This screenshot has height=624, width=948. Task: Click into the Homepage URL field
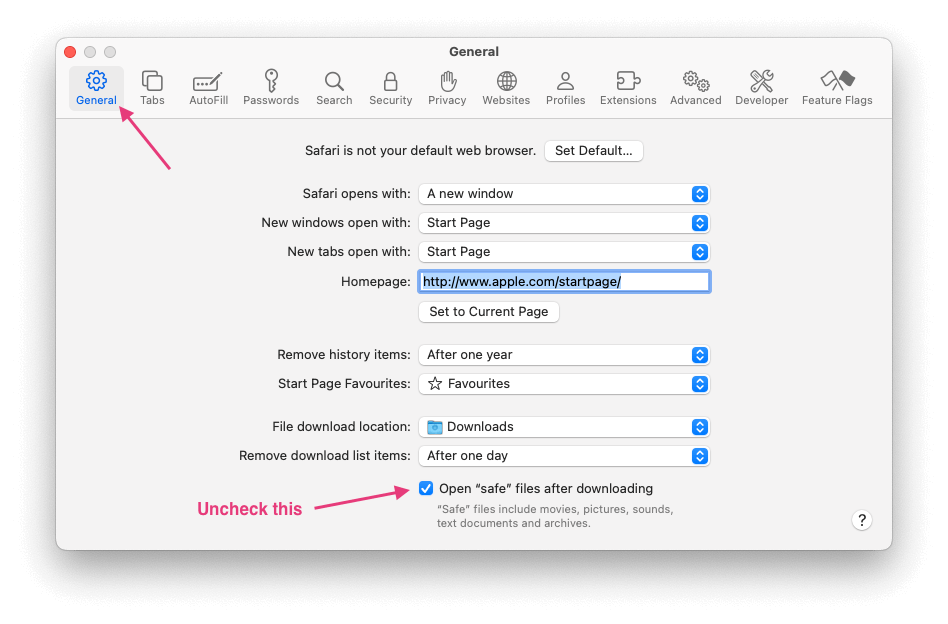(x=564, y=282)
